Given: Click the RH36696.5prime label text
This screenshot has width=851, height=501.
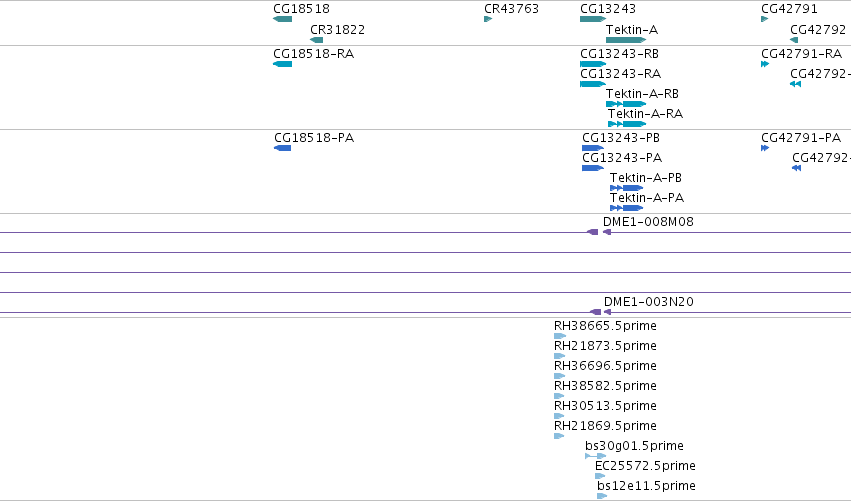Looking at the screenshot, I should [x=605, y=366].
